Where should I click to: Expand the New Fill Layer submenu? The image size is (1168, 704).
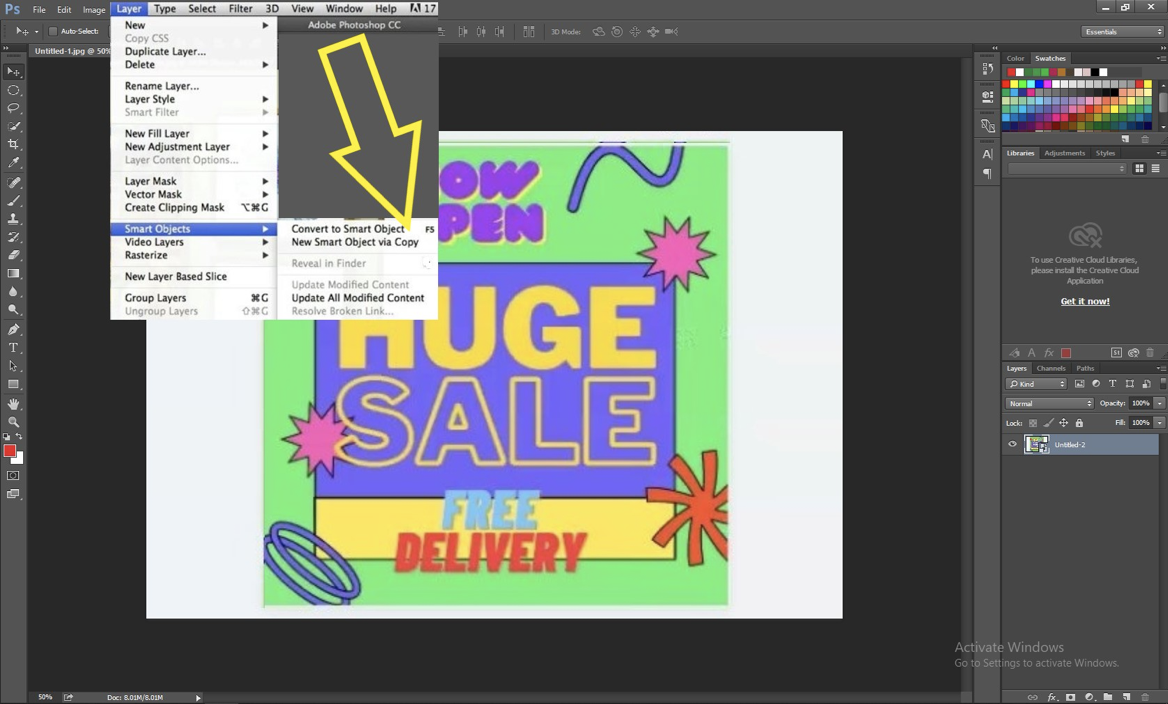[x=194, y=133]
